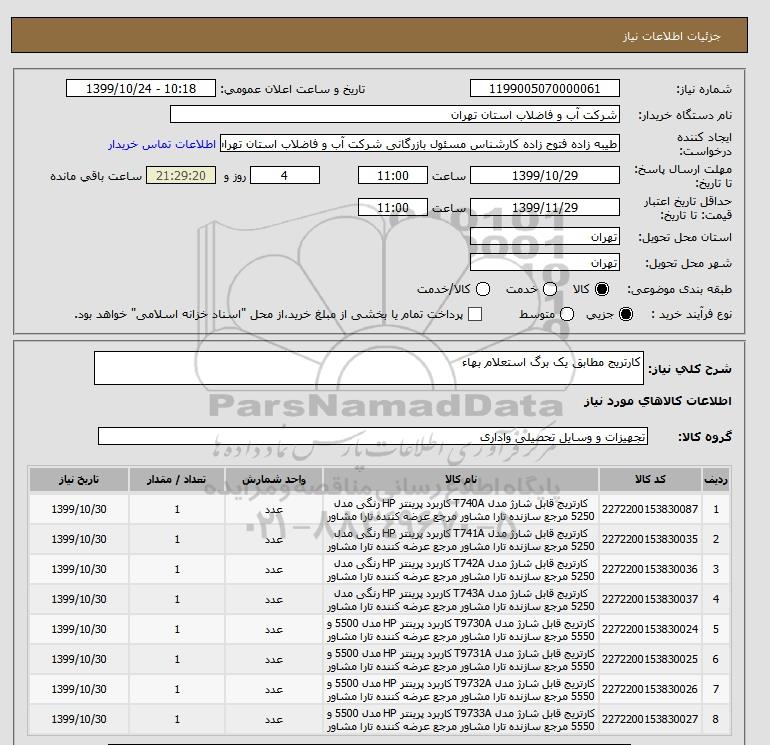The height and width of the screenshot is (745, 770).
Task: Click the response deadline date 1399/10/29
Action: tap(545, 176)
